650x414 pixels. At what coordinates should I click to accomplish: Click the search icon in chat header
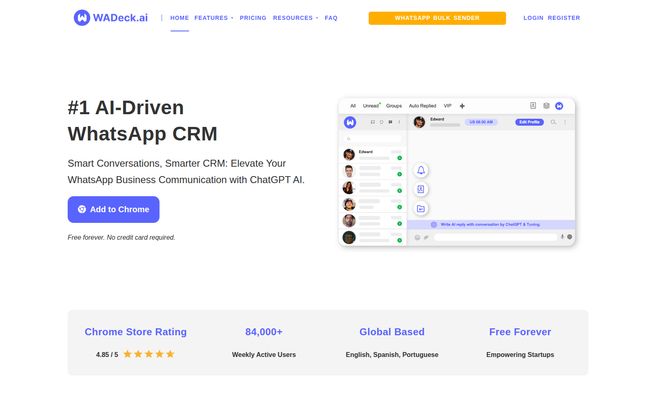[553, 122]
